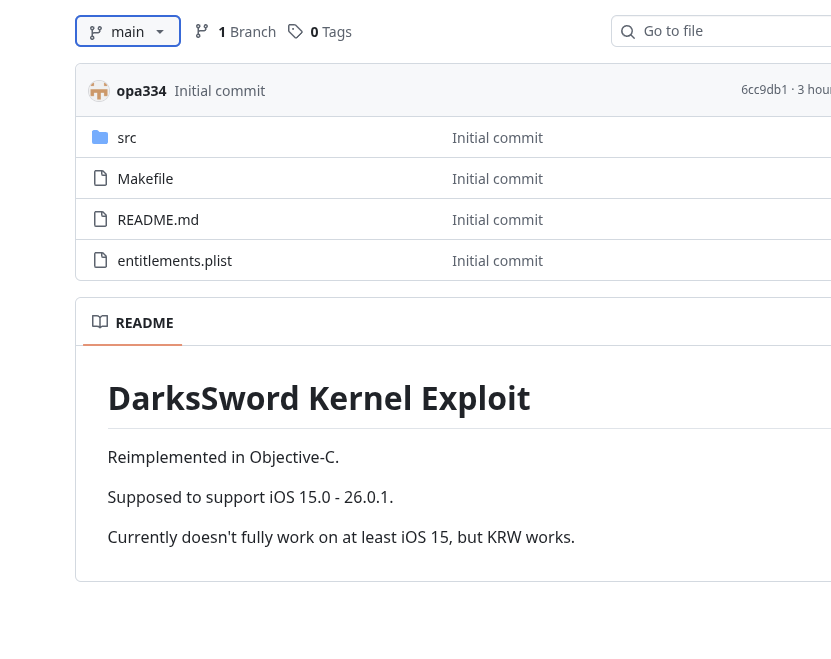Image resolution: width=831 pixels, height=659 pixels.
Task: Open Initial commit message for src row
Action: [x=497, y=138]
